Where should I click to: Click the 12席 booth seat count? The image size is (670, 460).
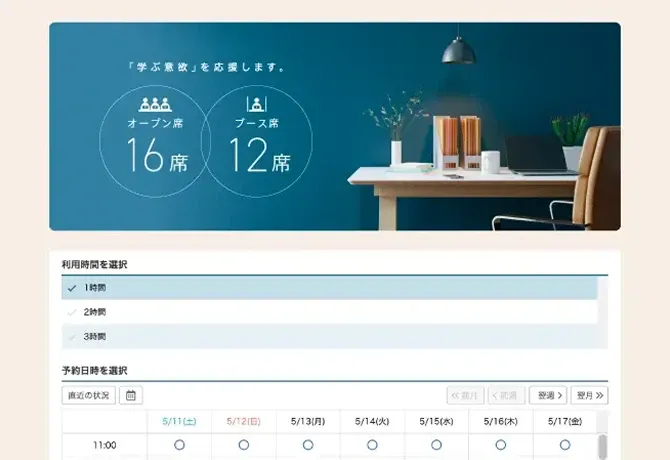coord(260,155)
